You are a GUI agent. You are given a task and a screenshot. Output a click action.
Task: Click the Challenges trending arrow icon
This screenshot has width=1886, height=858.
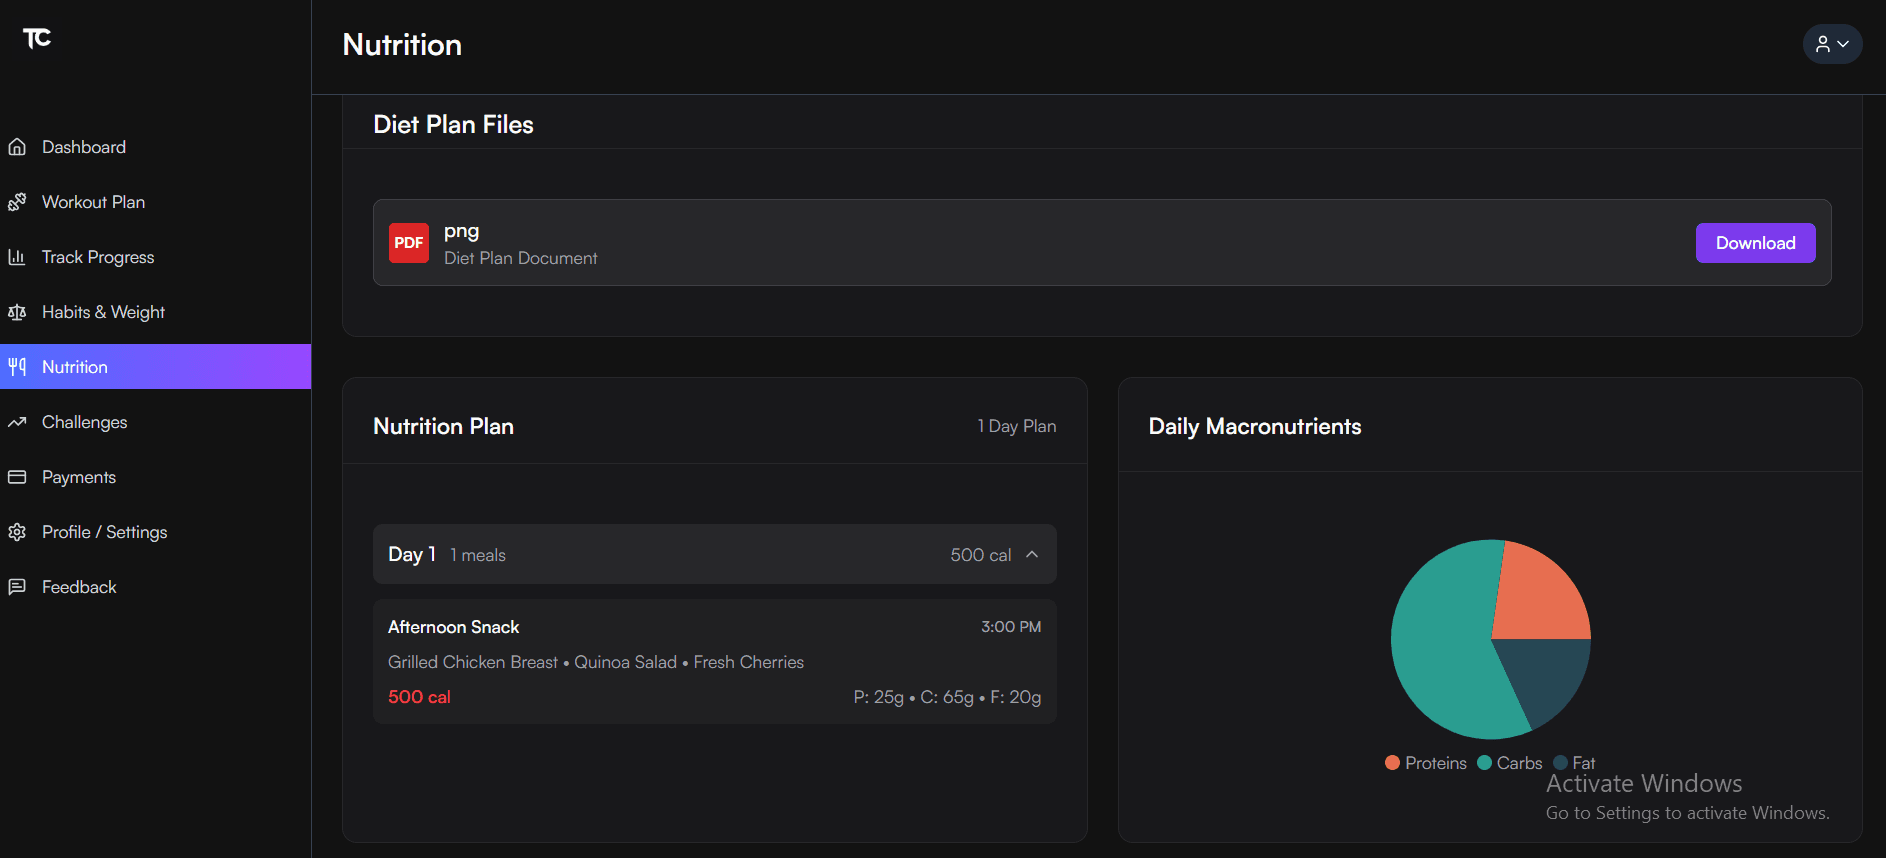(17, 422)
